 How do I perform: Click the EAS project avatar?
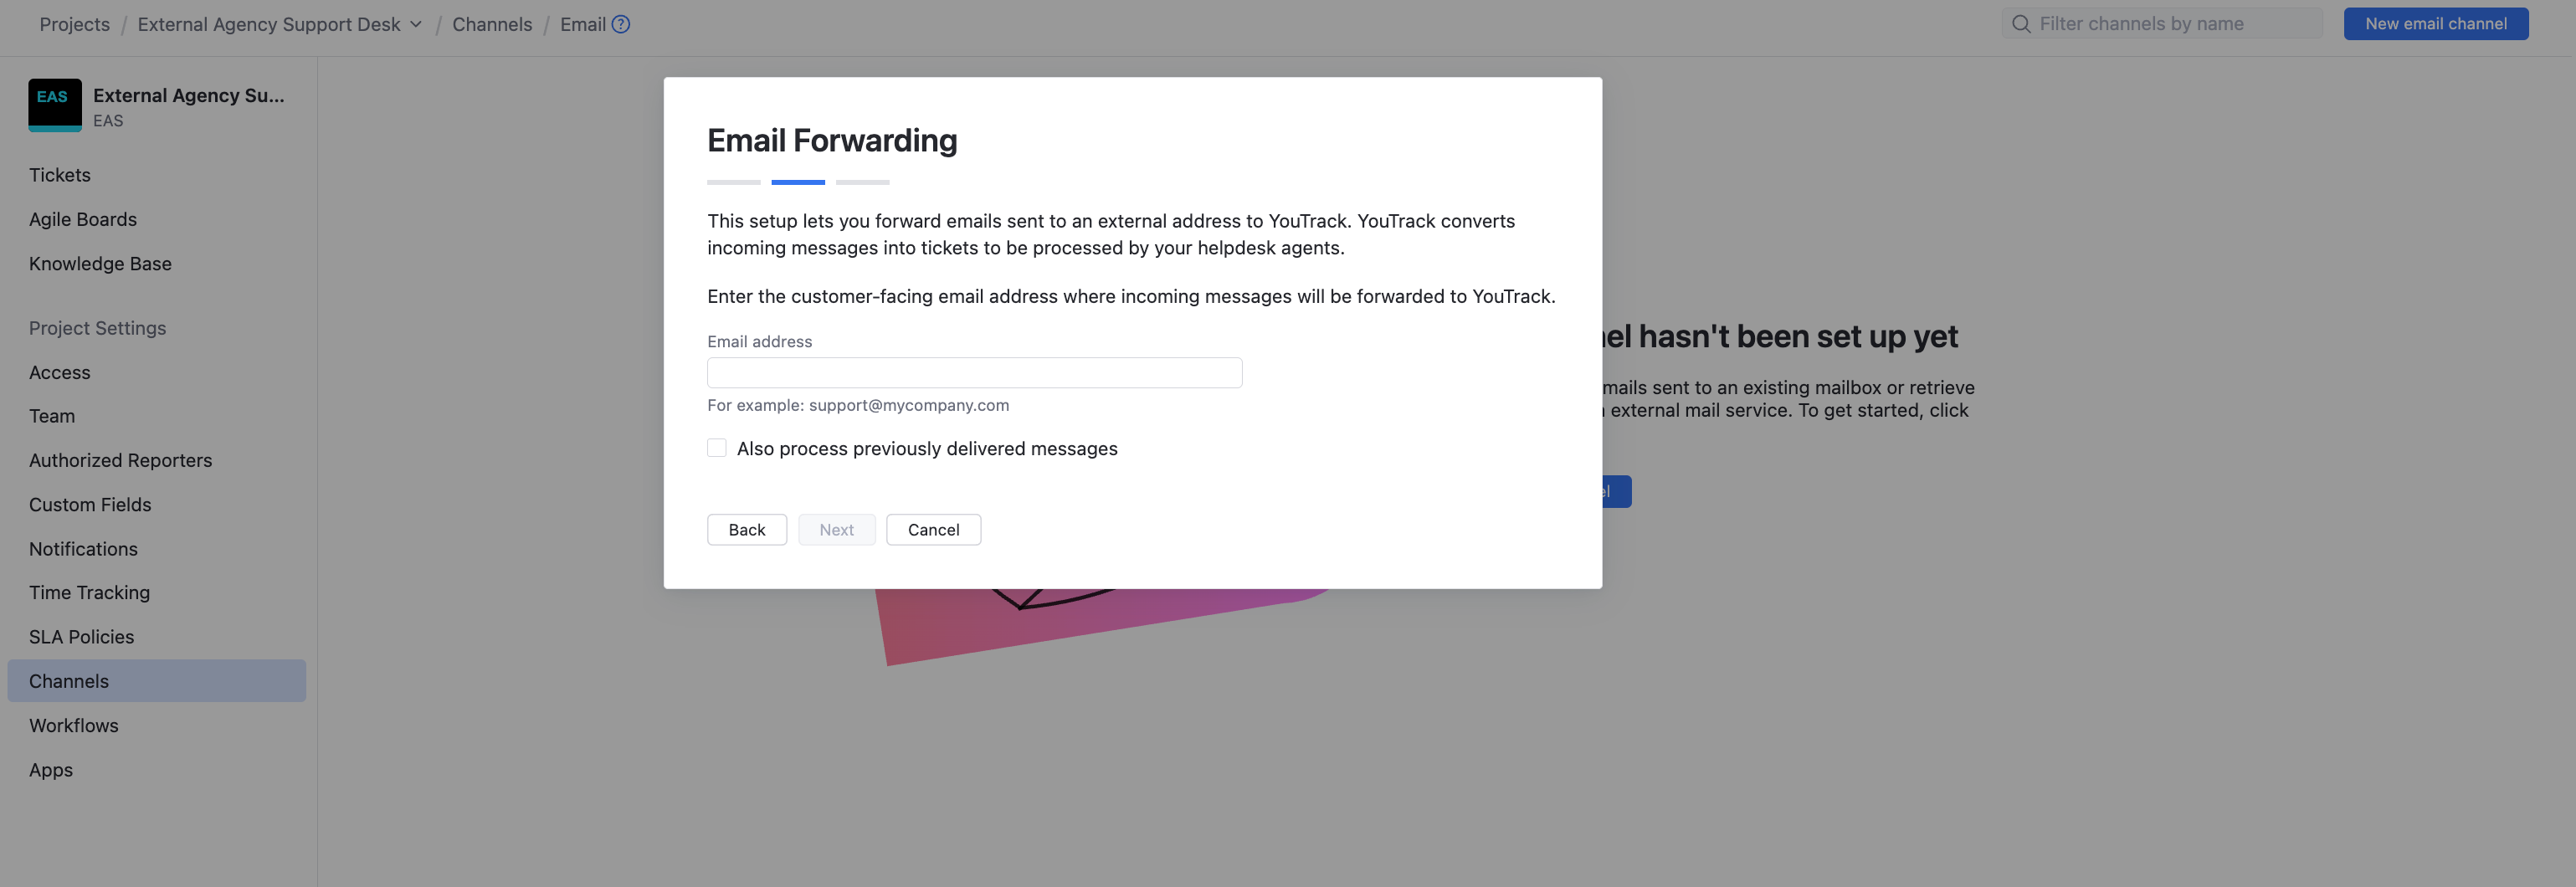click(x=55, y=104)
